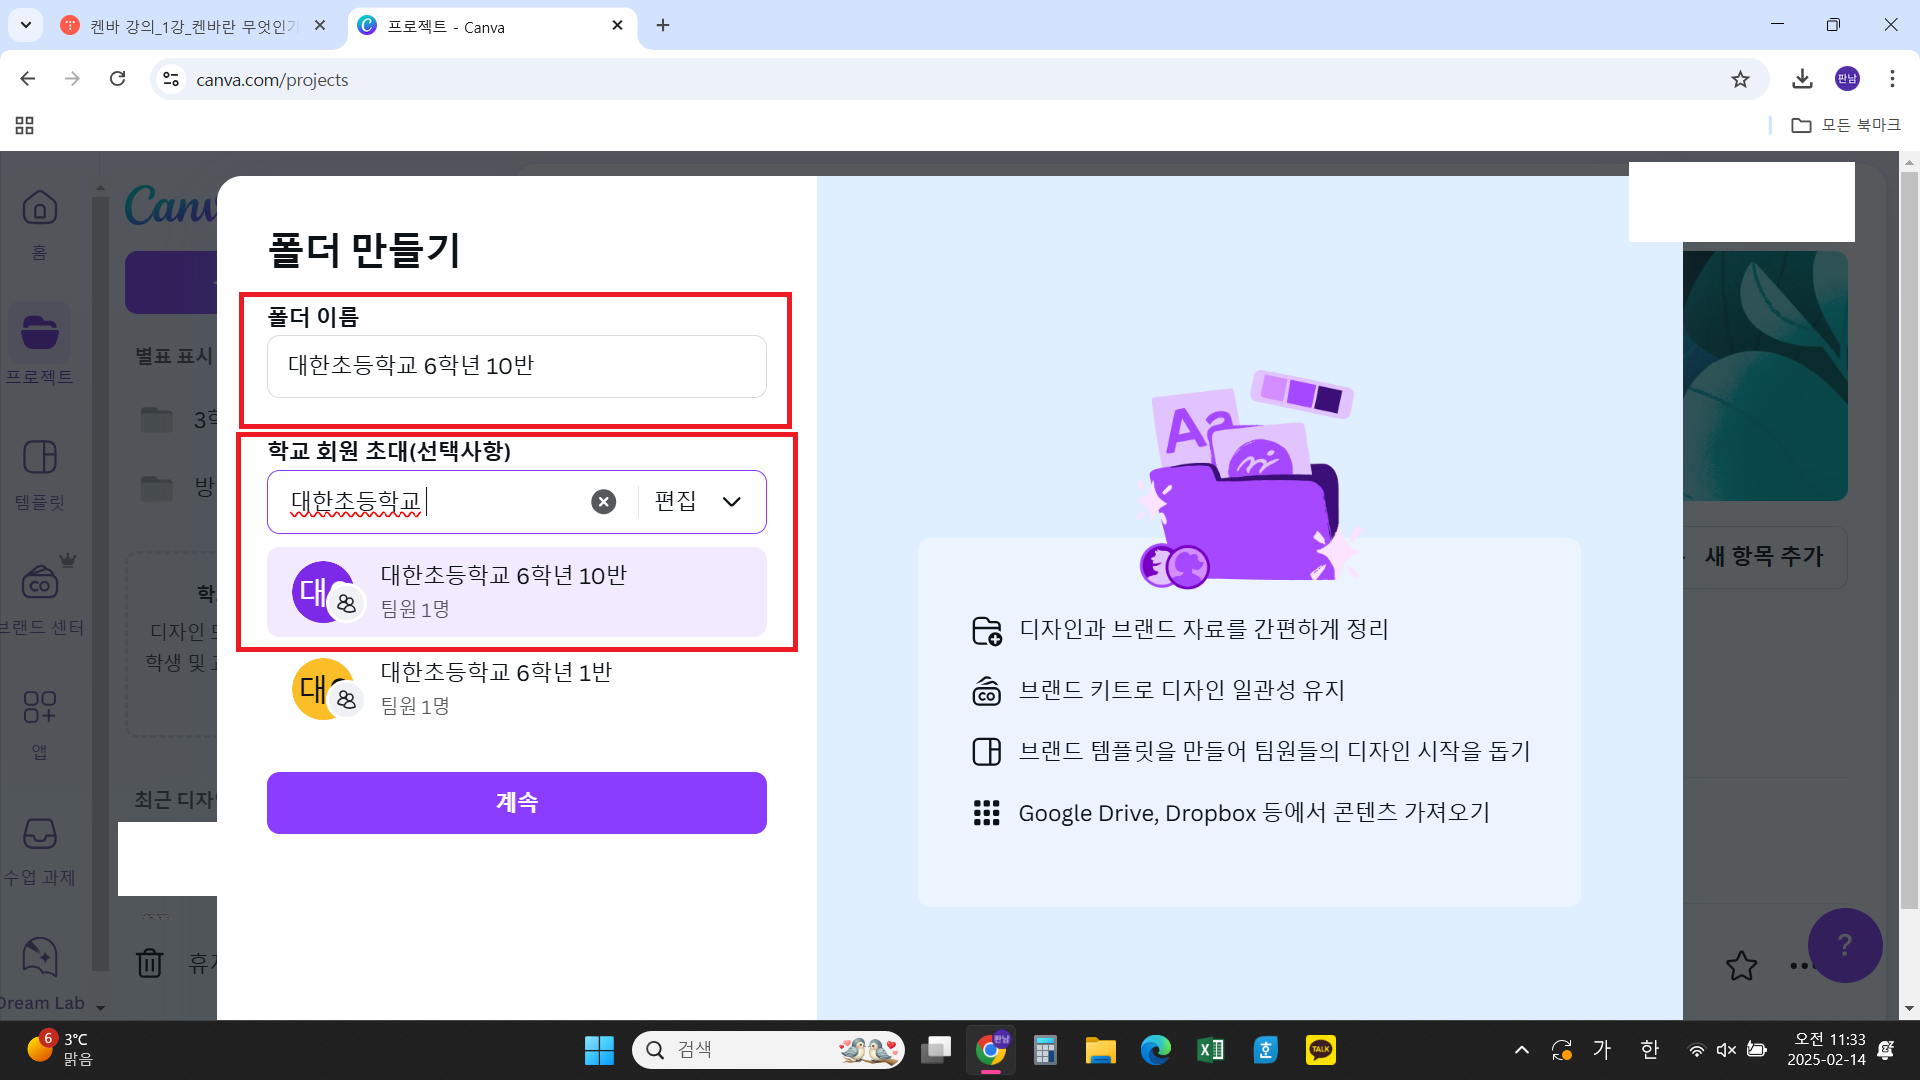Close the 캔바 강의 browser tab
This screenshot has height=1080, width=1920.
tap(320, 26)
